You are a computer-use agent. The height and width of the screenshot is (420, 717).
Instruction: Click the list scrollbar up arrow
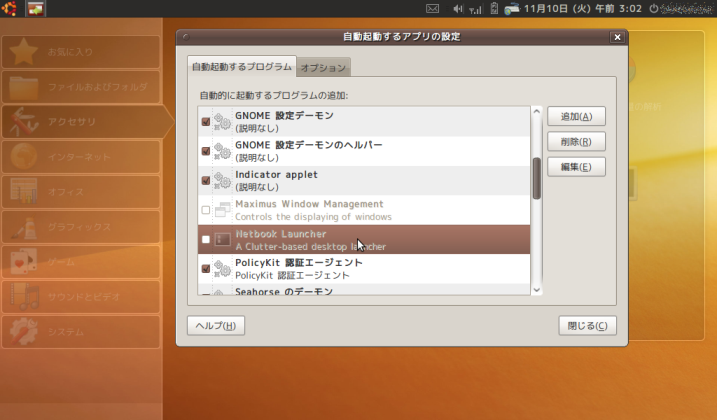point(537,112)
